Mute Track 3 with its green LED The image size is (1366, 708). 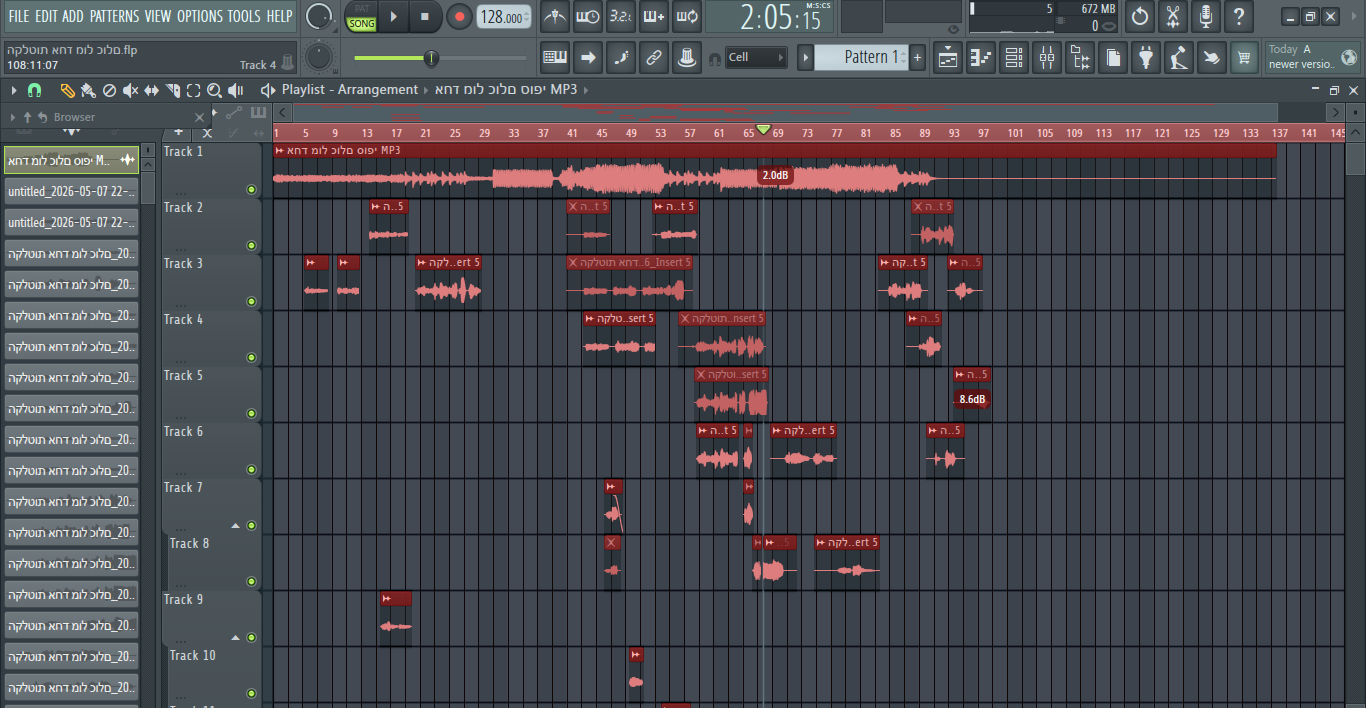point(251,301)
